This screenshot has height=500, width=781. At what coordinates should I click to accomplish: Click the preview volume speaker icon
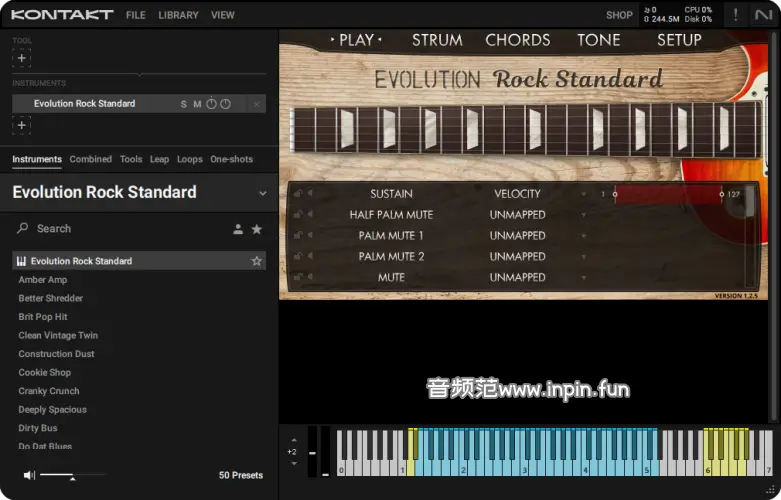point(29,475)
